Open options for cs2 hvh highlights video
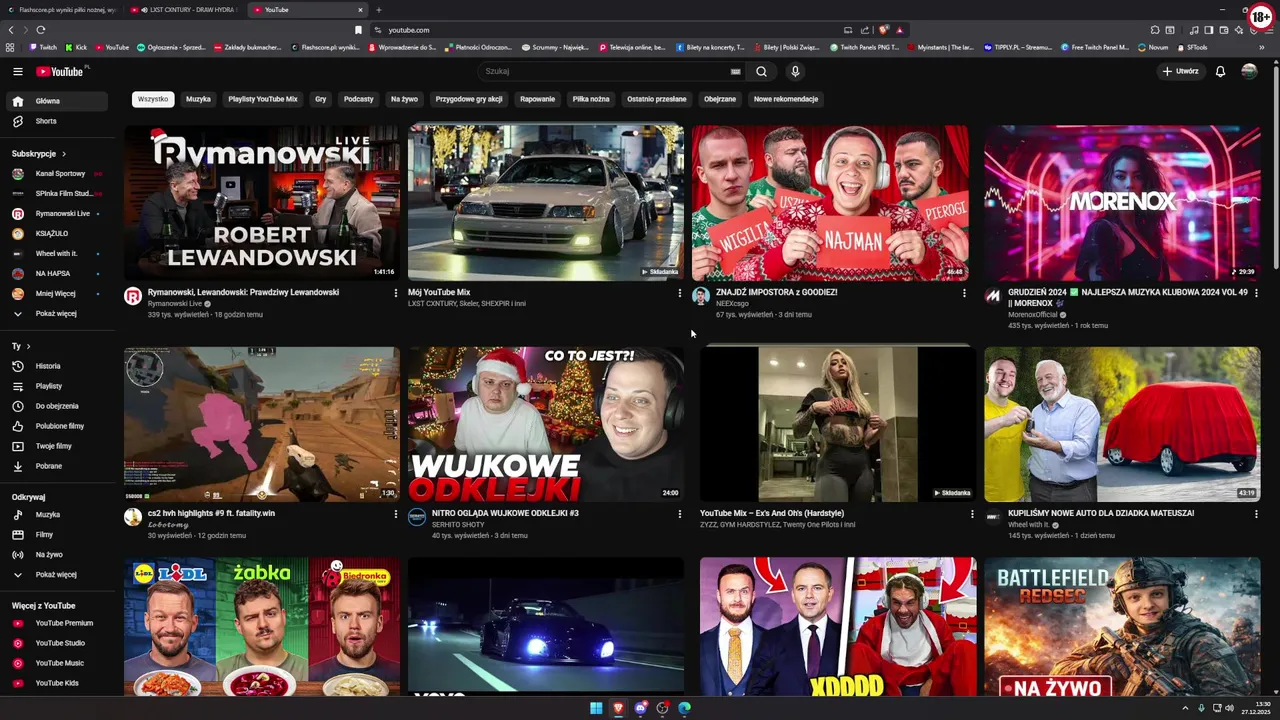The image size is (1280, 720). click(395, 514)
